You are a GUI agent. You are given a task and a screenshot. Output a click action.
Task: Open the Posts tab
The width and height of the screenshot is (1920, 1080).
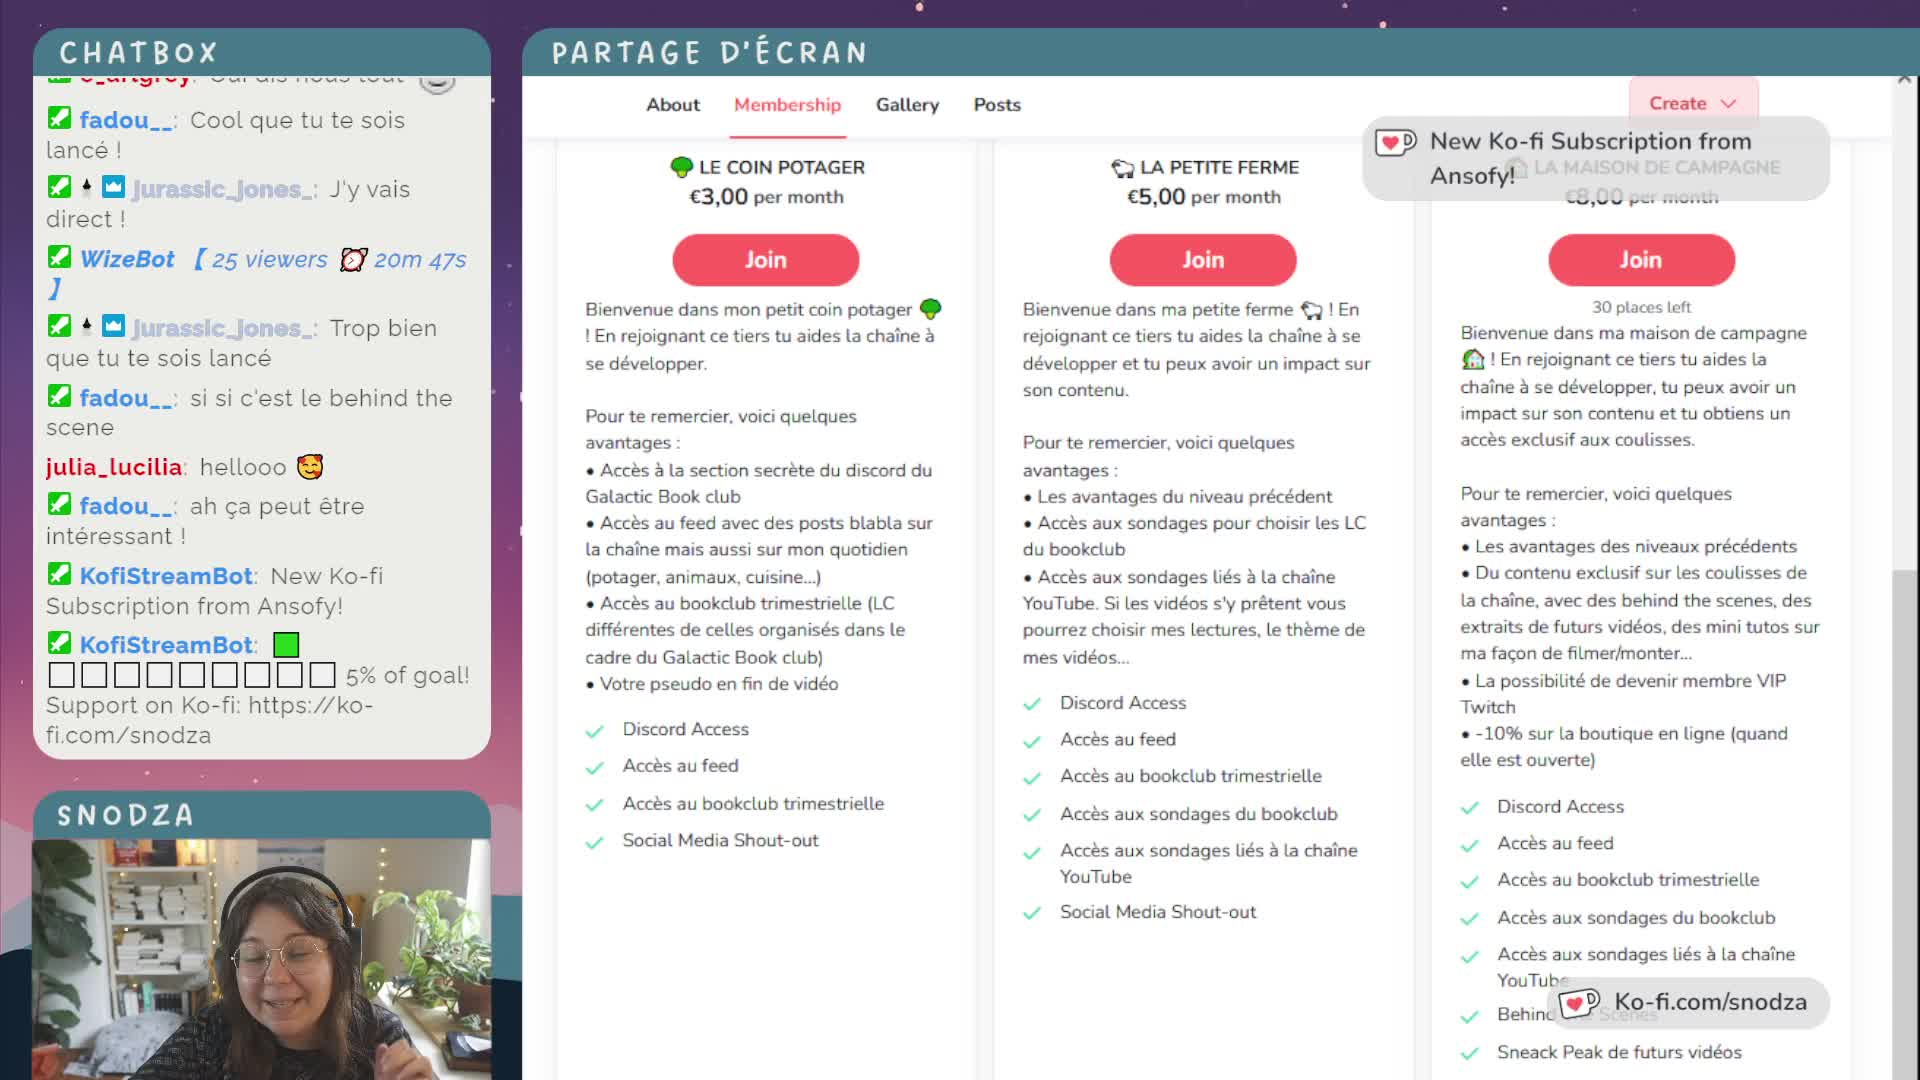click(x=997, y=105)
